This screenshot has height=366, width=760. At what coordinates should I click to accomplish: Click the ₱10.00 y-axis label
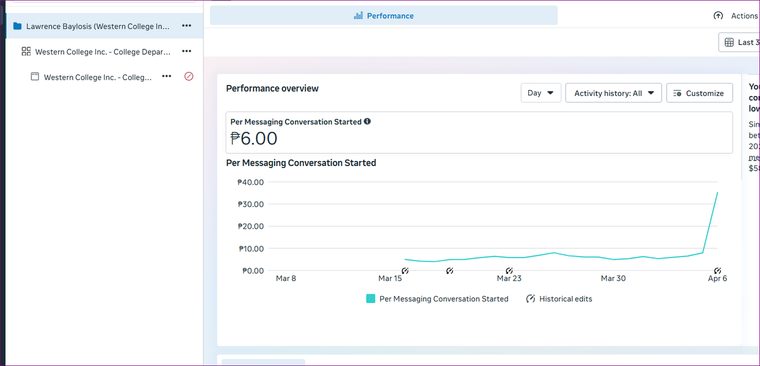(251, 249)
